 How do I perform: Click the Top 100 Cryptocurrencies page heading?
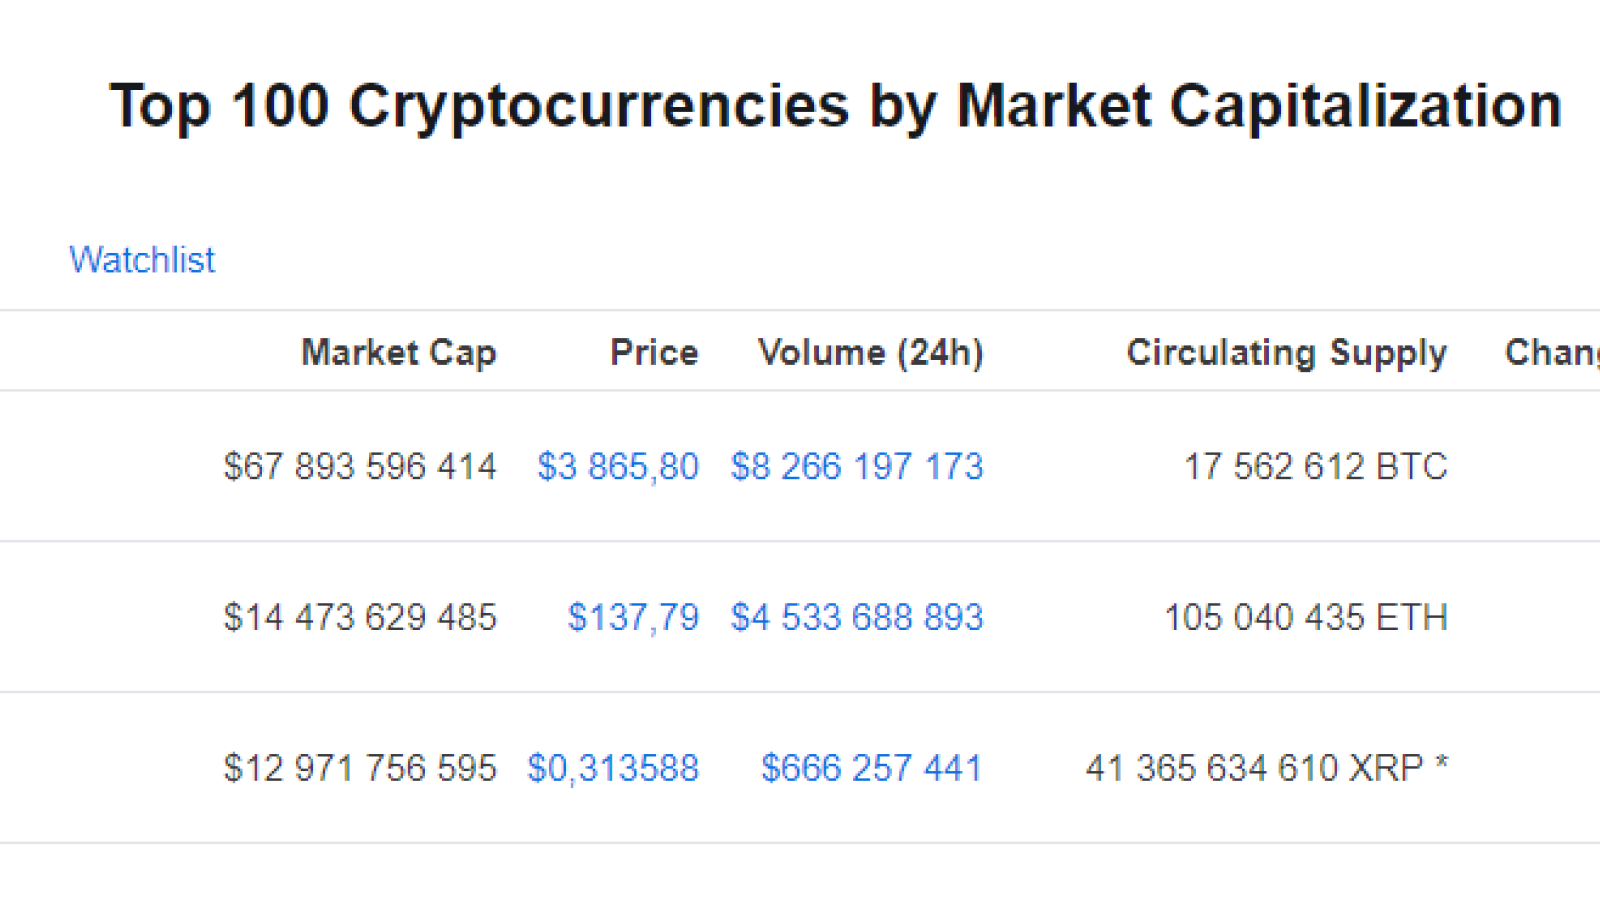click(836, 106)
